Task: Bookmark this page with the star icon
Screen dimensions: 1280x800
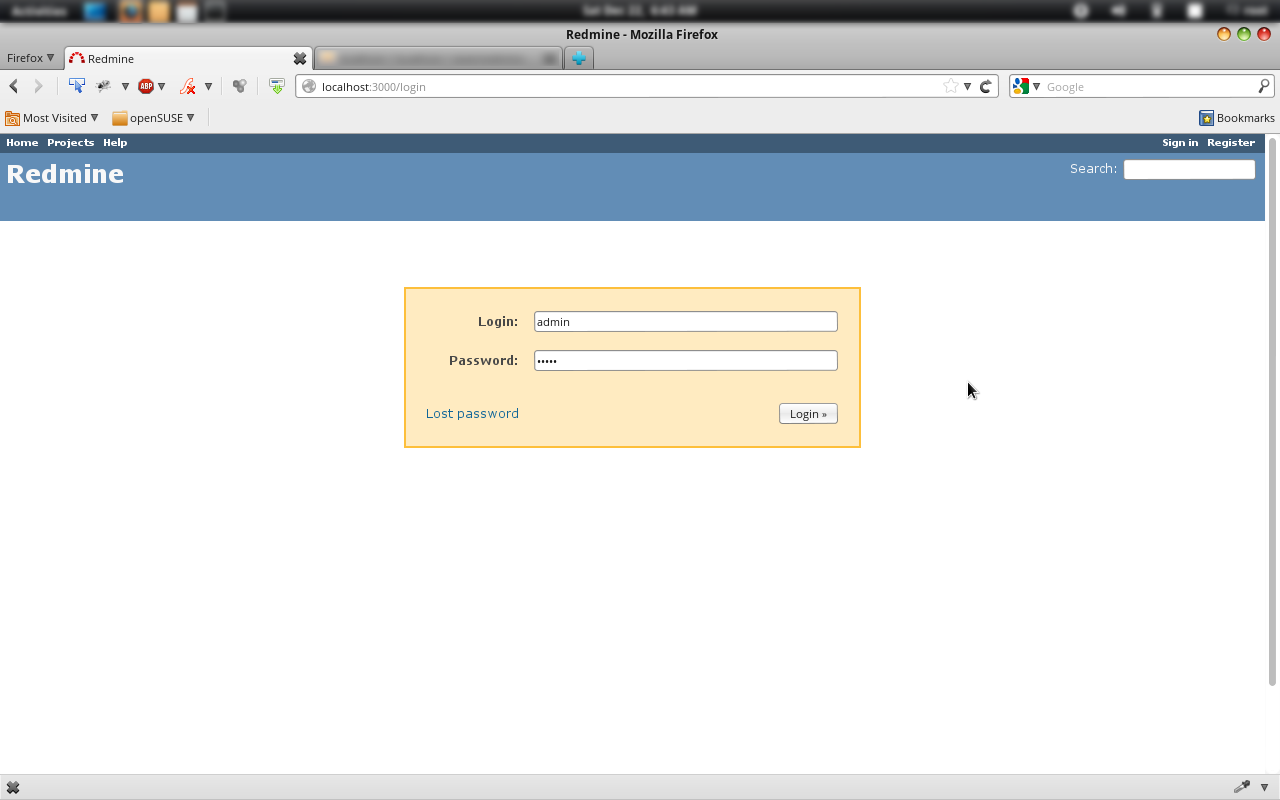Action: 951,86
